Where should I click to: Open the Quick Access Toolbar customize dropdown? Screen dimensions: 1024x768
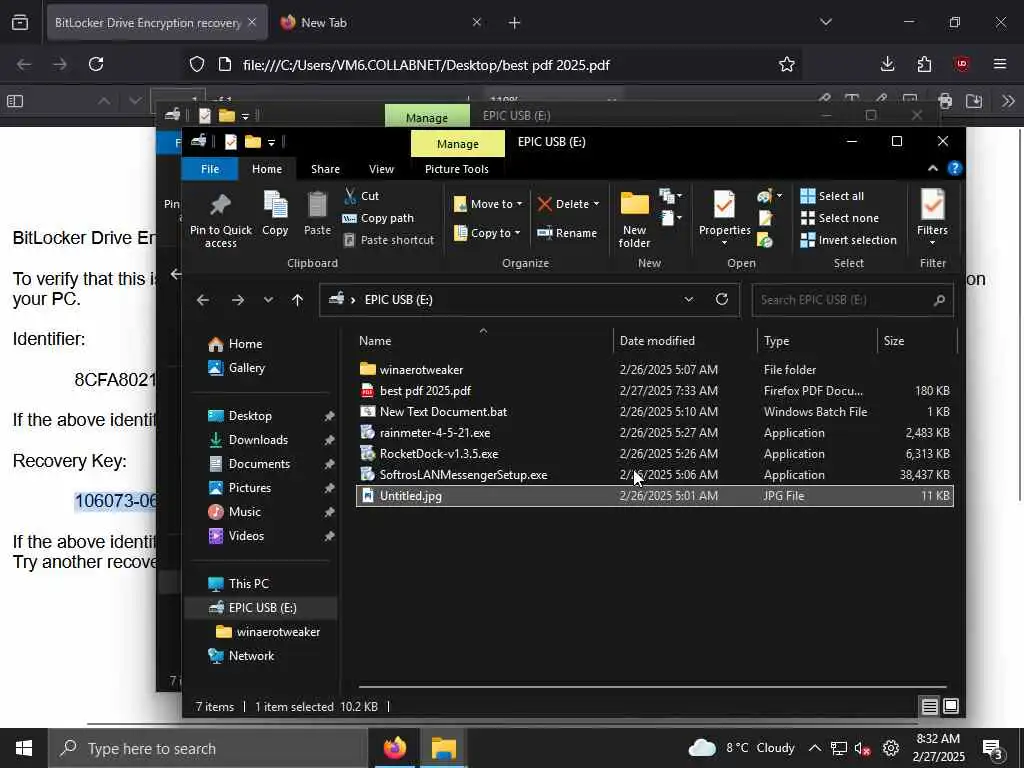[x=271, y=142]
